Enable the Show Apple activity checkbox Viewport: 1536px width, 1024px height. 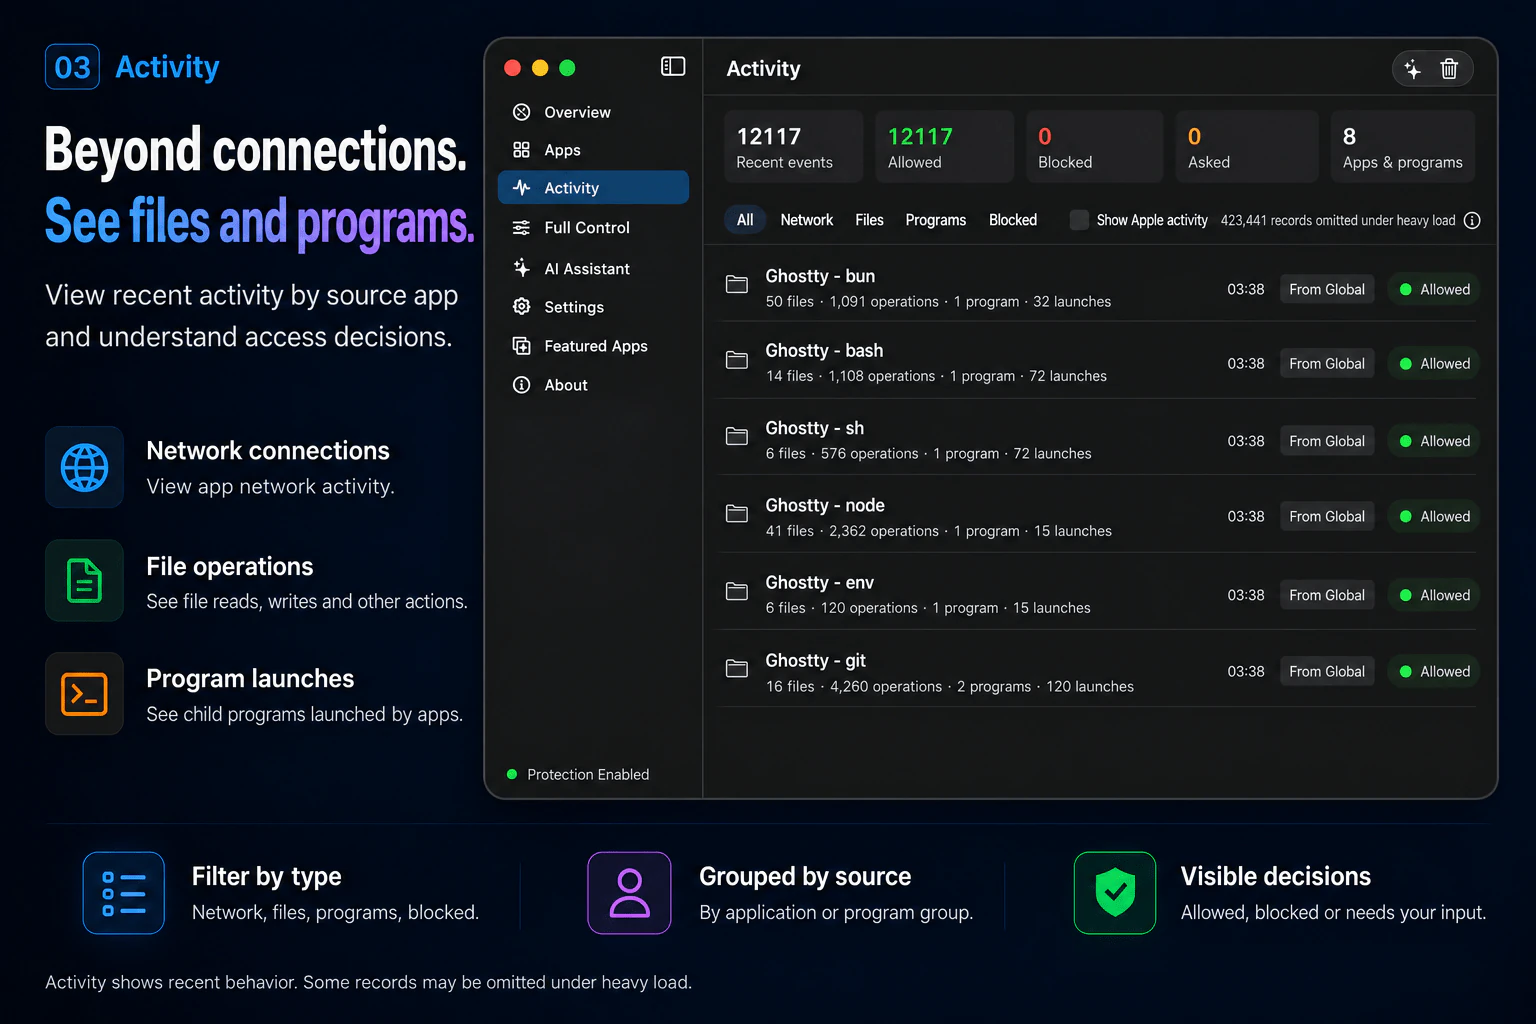1079,220
